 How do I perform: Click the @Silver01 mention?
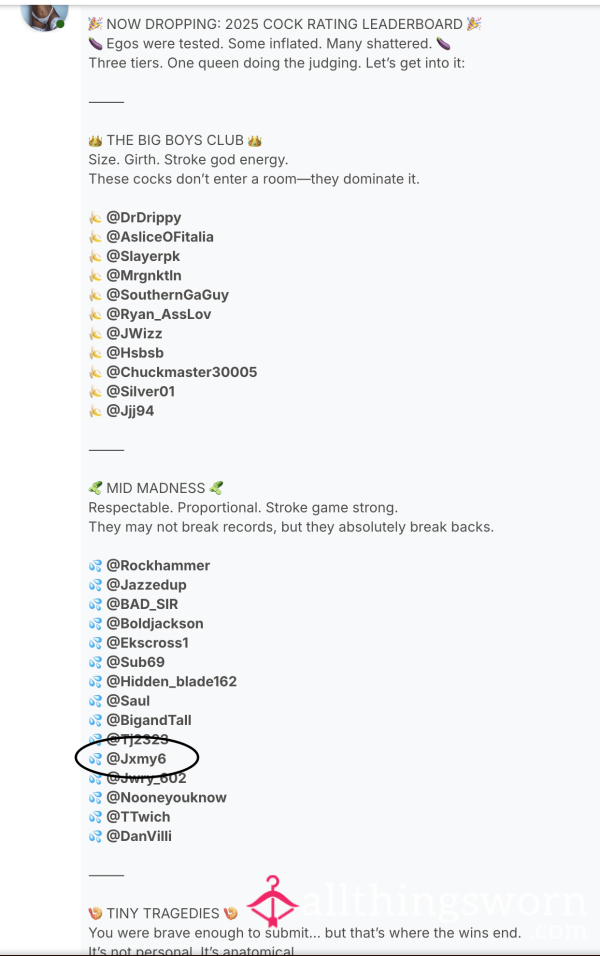[140, 391]
